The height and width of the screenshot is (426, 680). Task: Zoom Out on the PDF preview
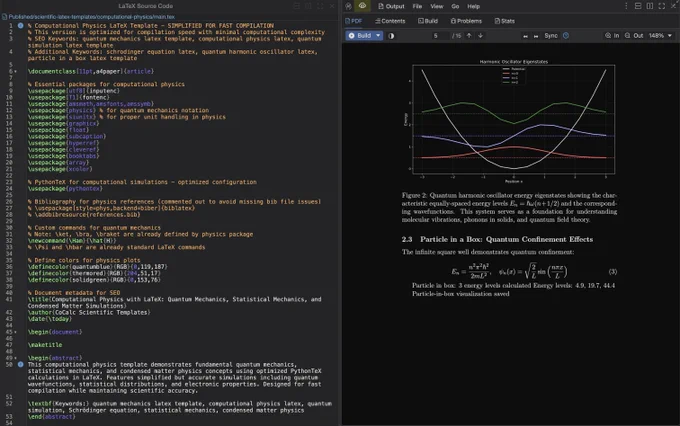click(x=634, y=36)
